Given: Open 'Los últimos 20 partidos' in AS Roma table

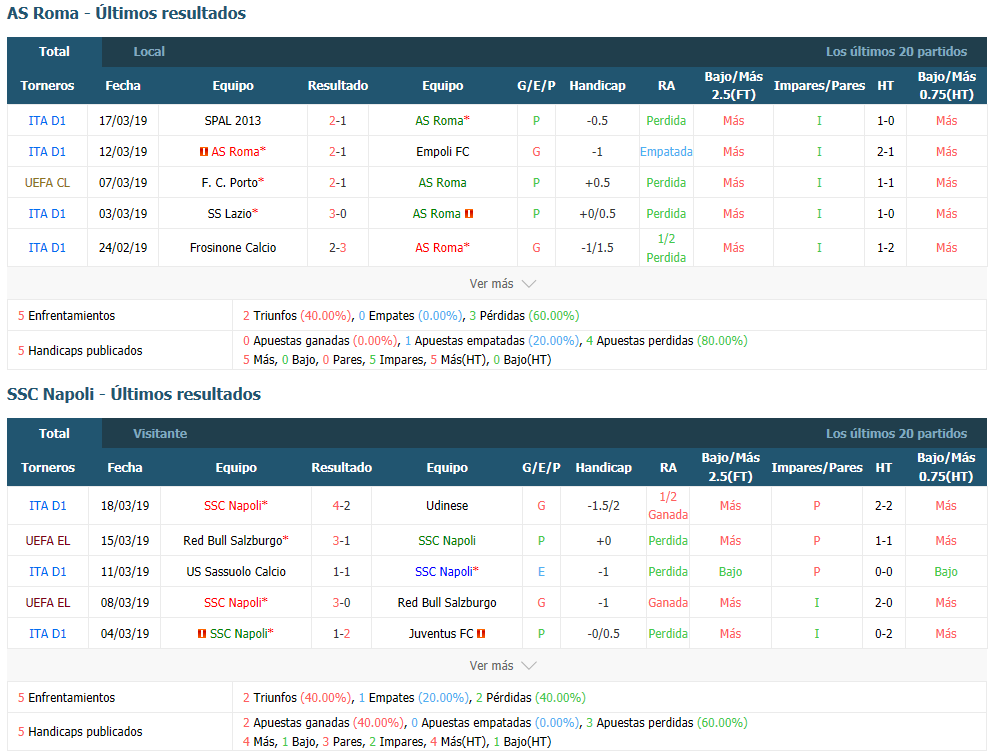Looking at the screenshot, I should [x=896, y=52].
